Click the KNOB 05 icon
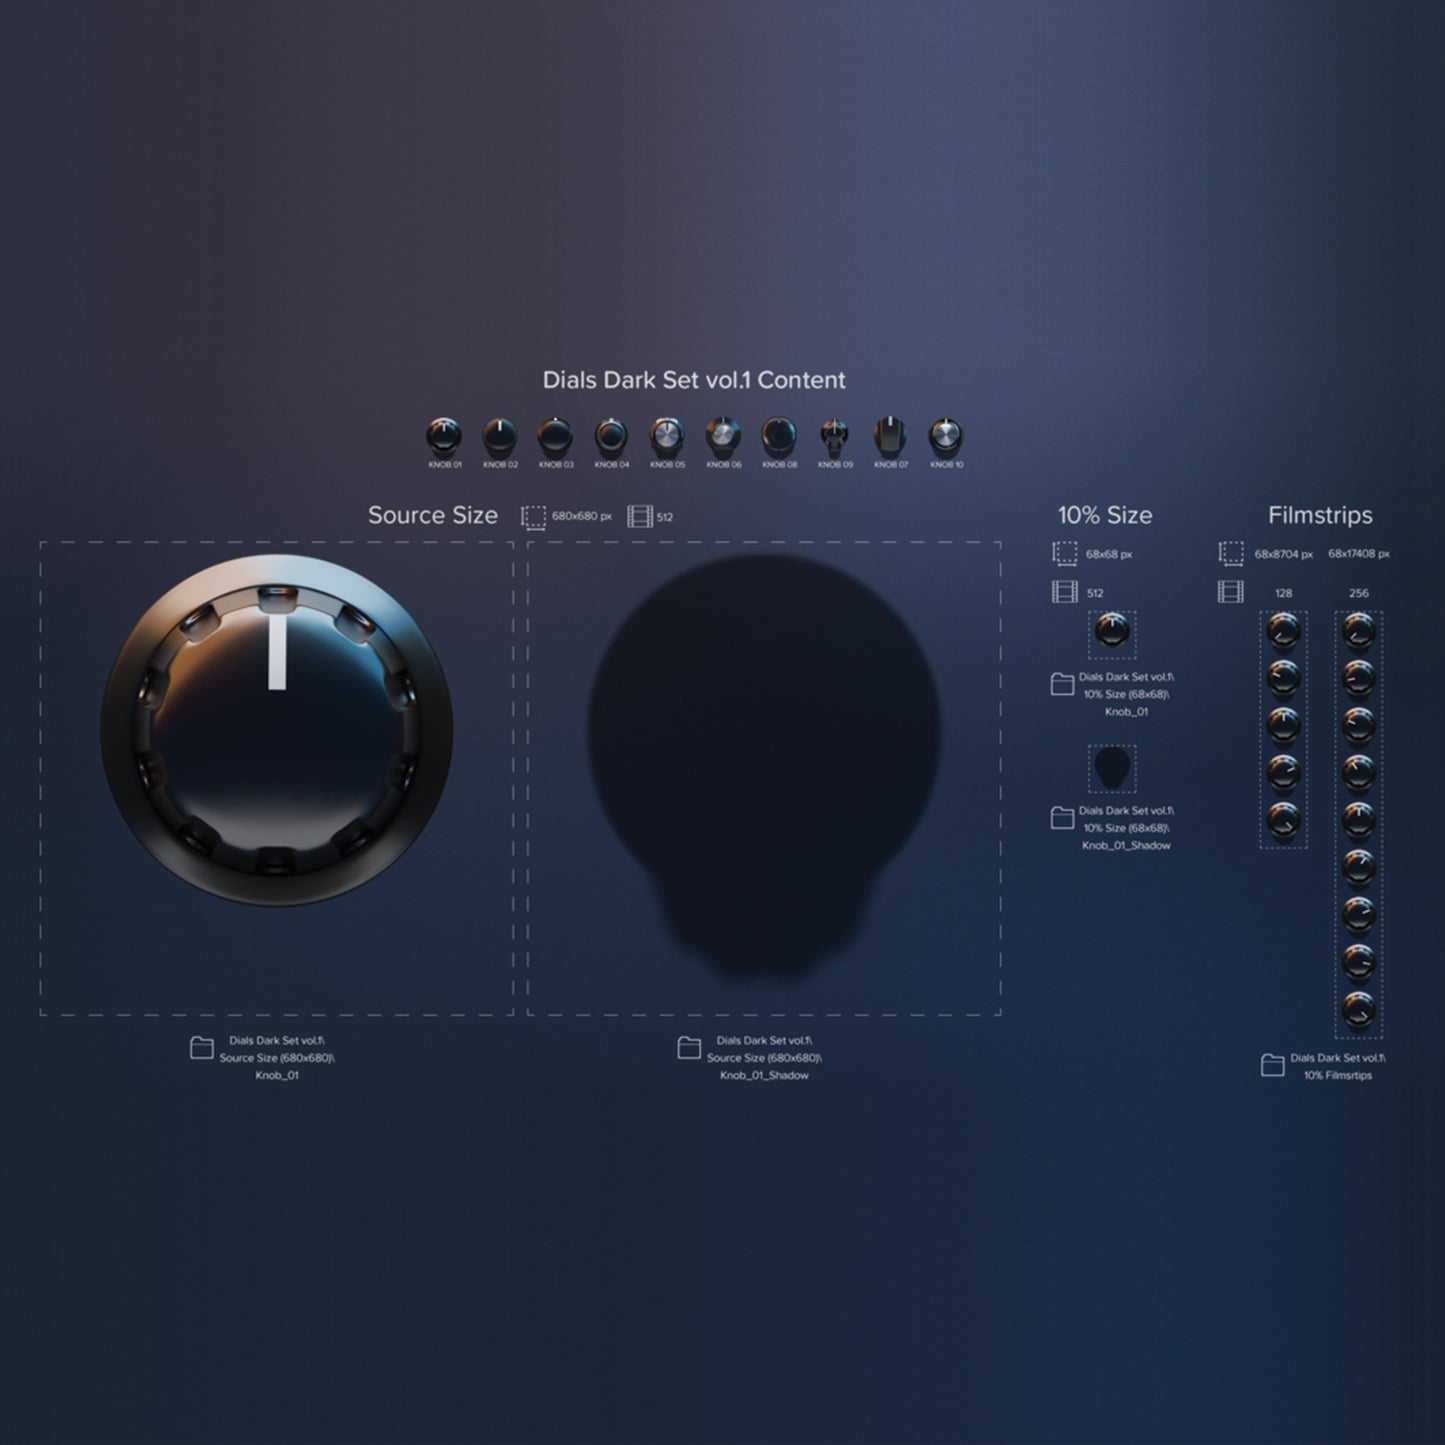 pos(665,432)
